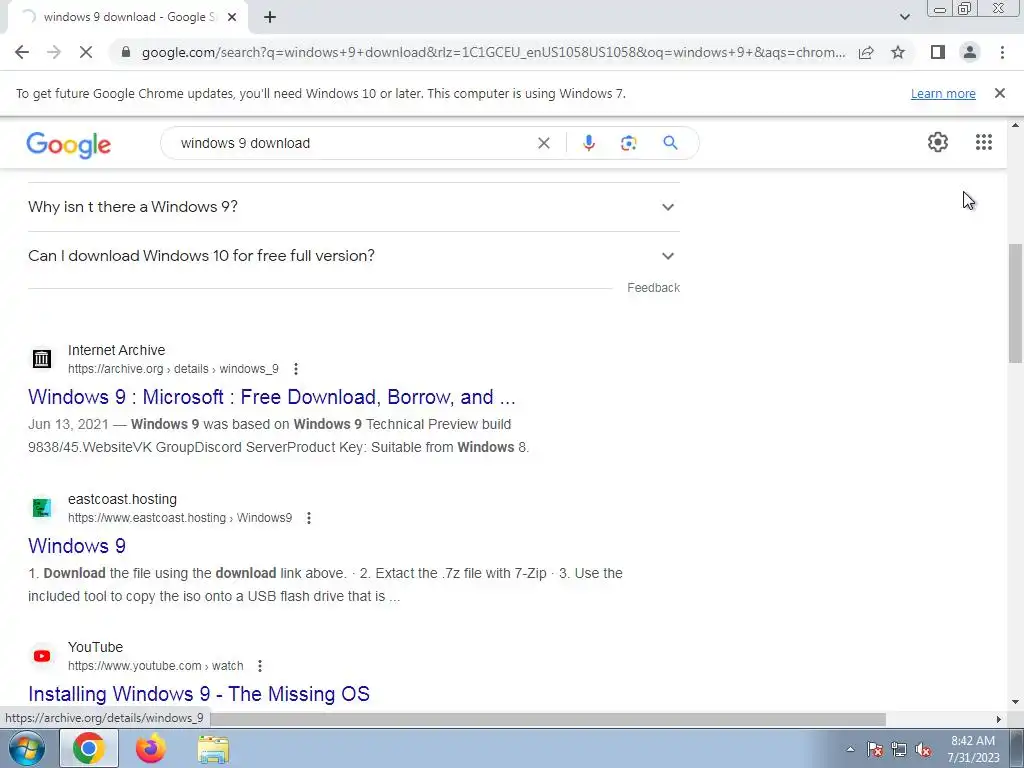Search by image with Google Lens

click(628, 143)
